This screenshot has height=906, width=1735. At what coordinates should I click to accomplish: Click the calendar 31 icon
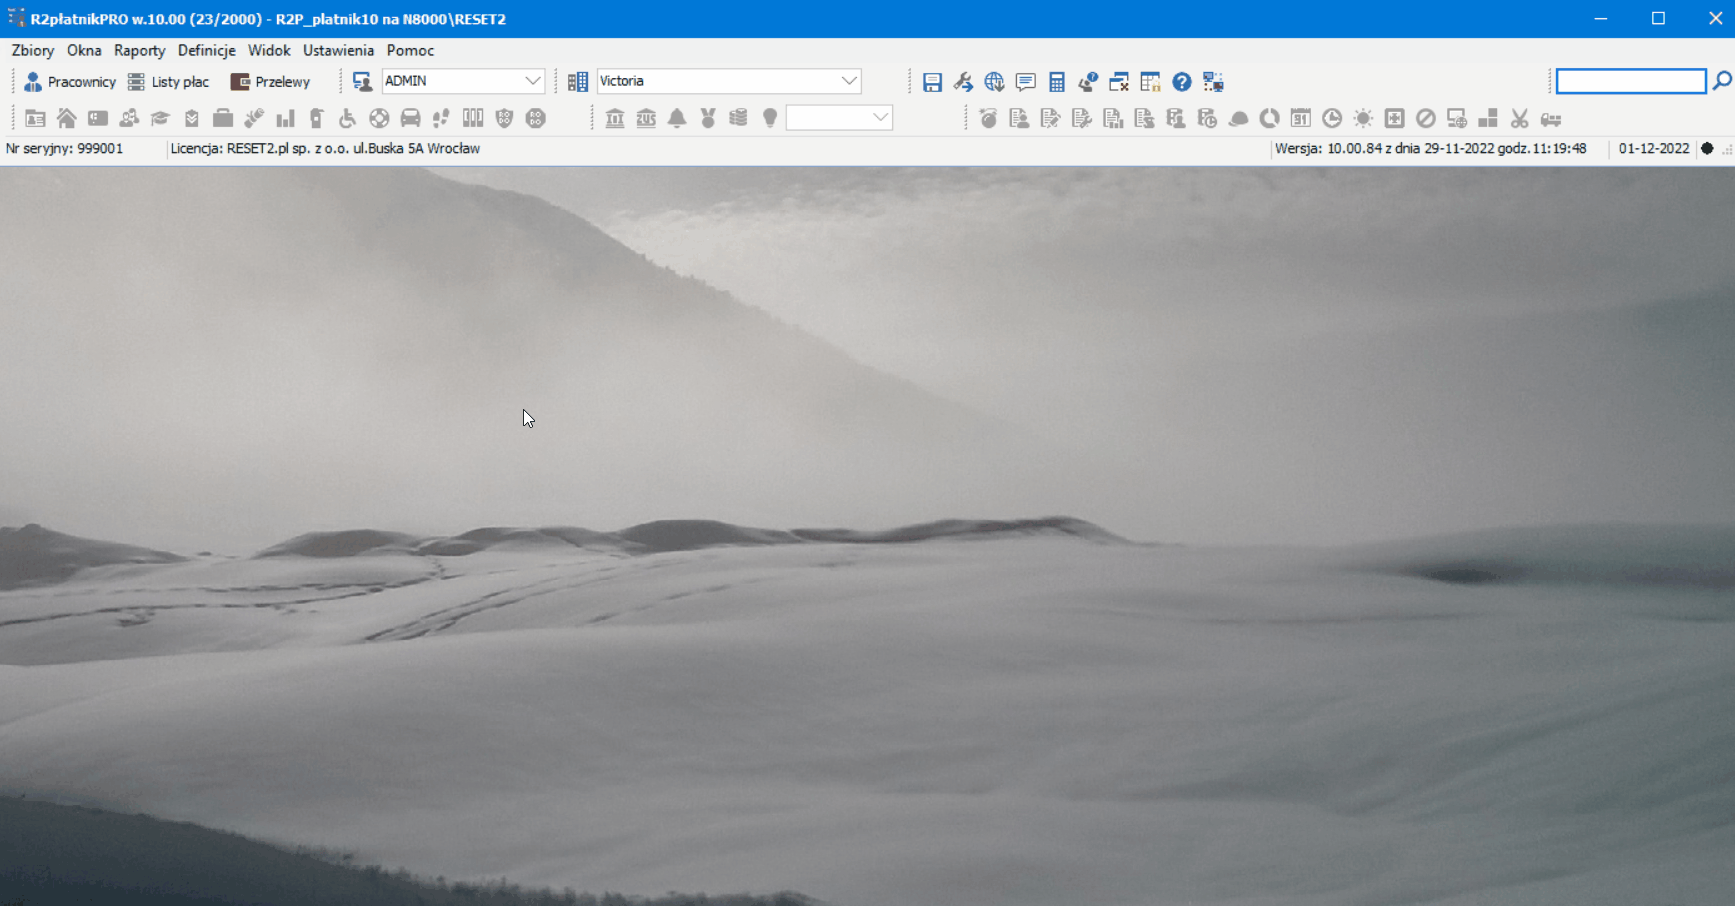click(x=1300, y=119)
